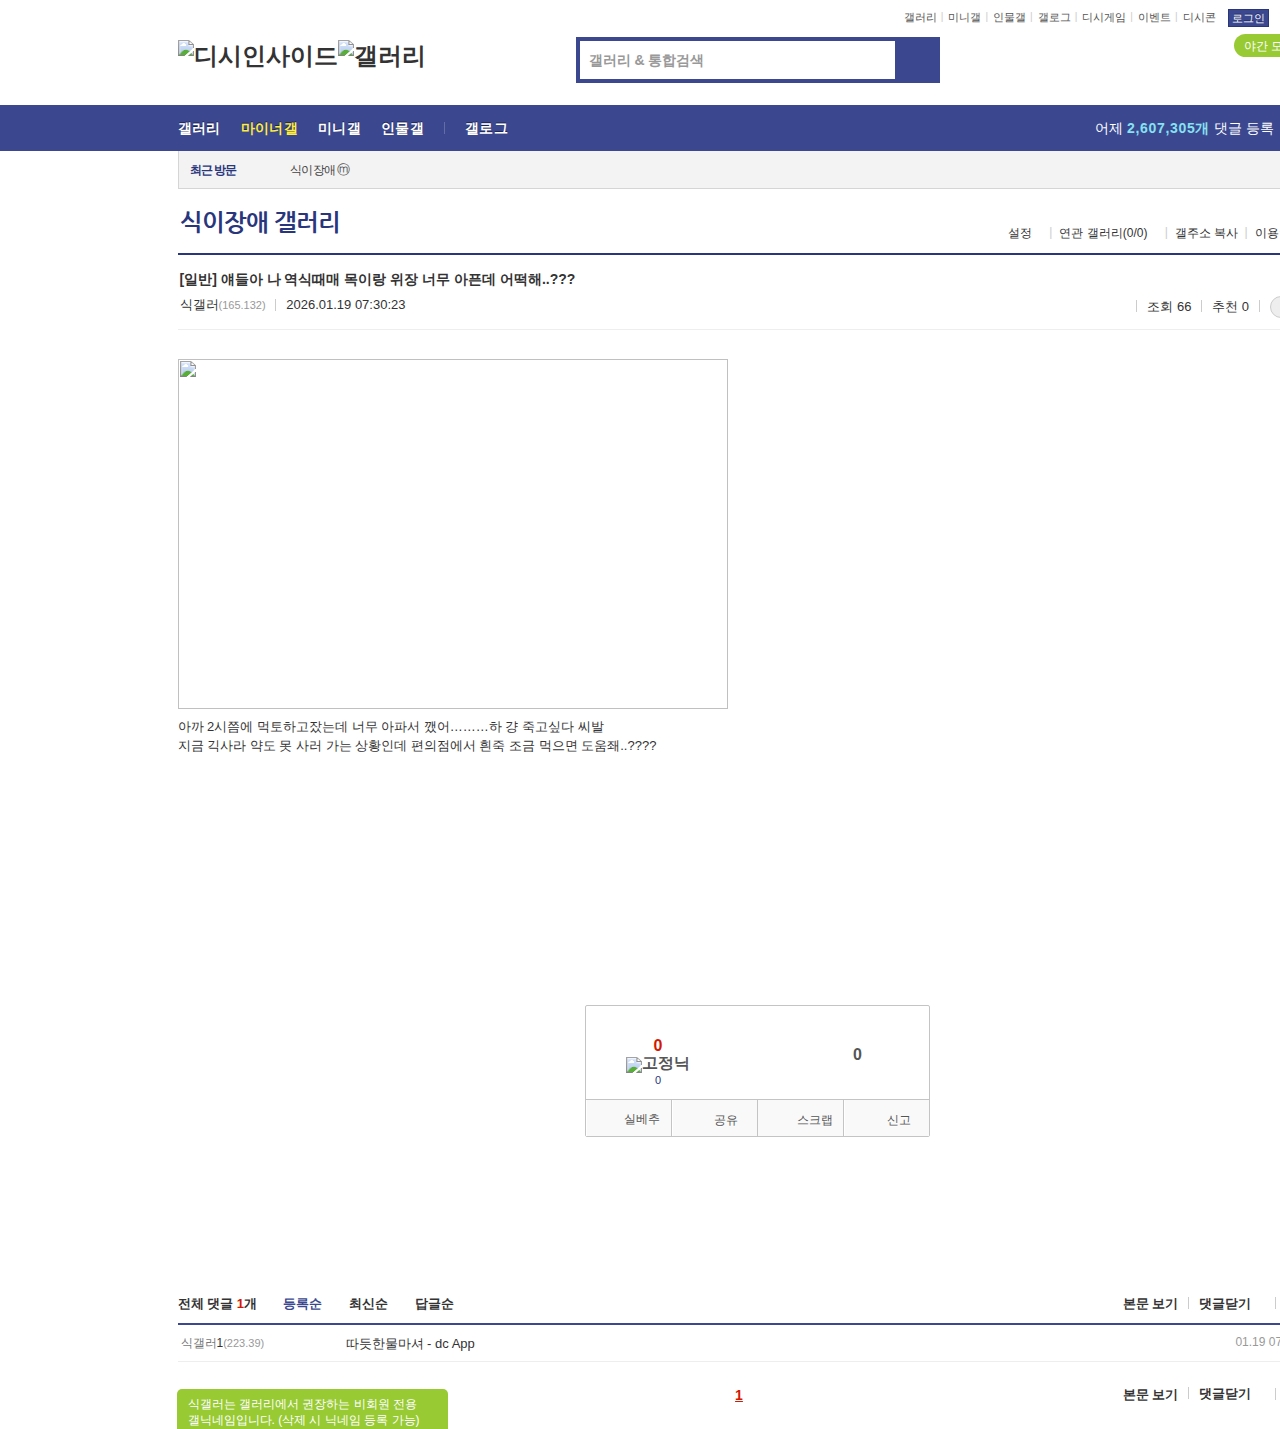Open the 미니갤 menu item
The image size is (1280, 1429).
[x=338, y=128]
